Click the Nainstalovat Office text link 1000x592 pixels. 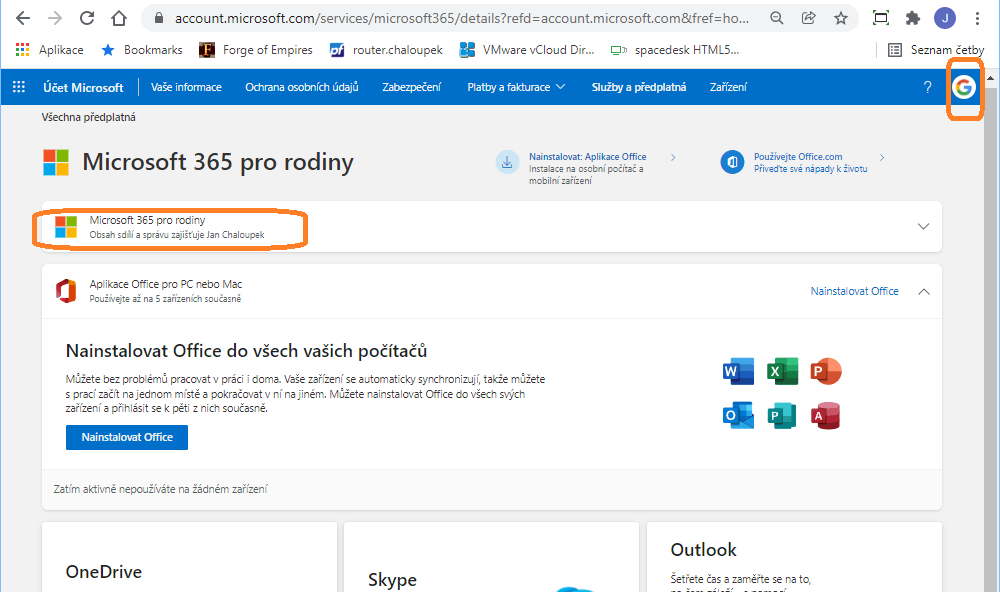pyautogui.click(x=855, y=291)
